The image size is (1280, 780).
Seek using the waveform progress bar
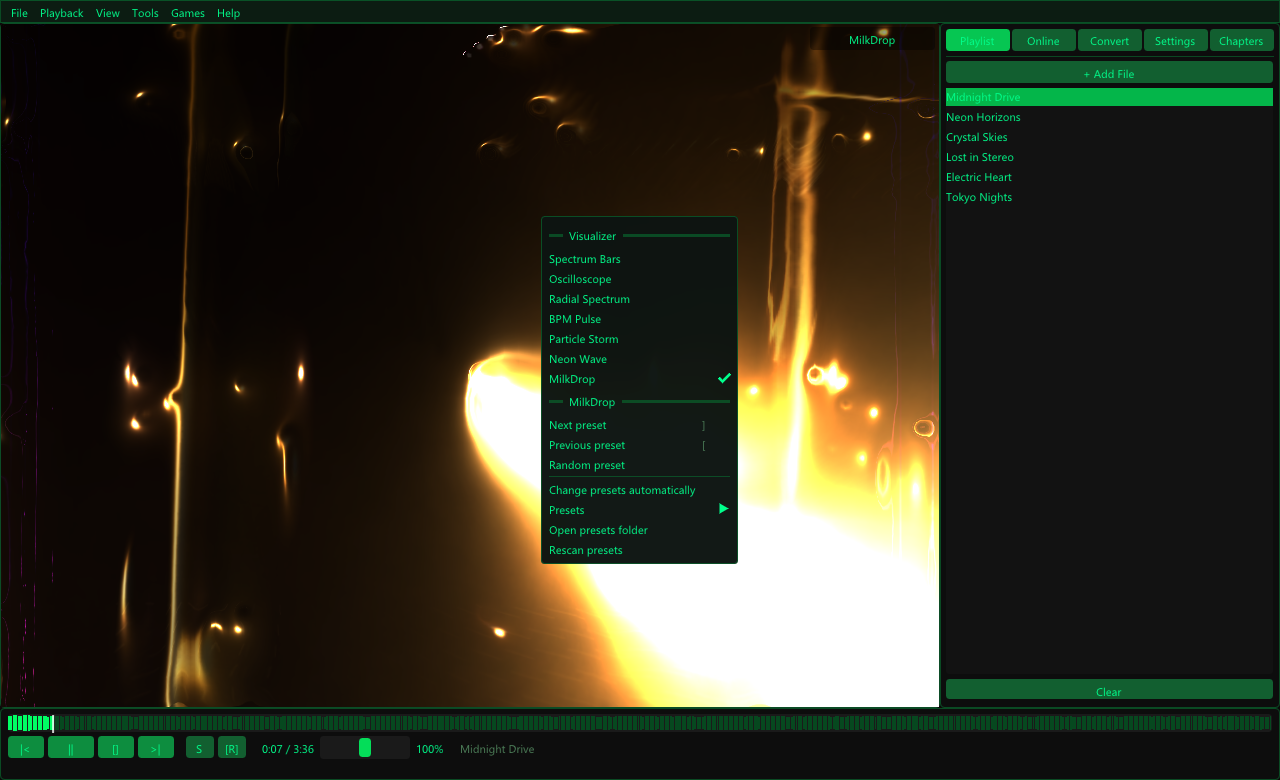[640, 723]
